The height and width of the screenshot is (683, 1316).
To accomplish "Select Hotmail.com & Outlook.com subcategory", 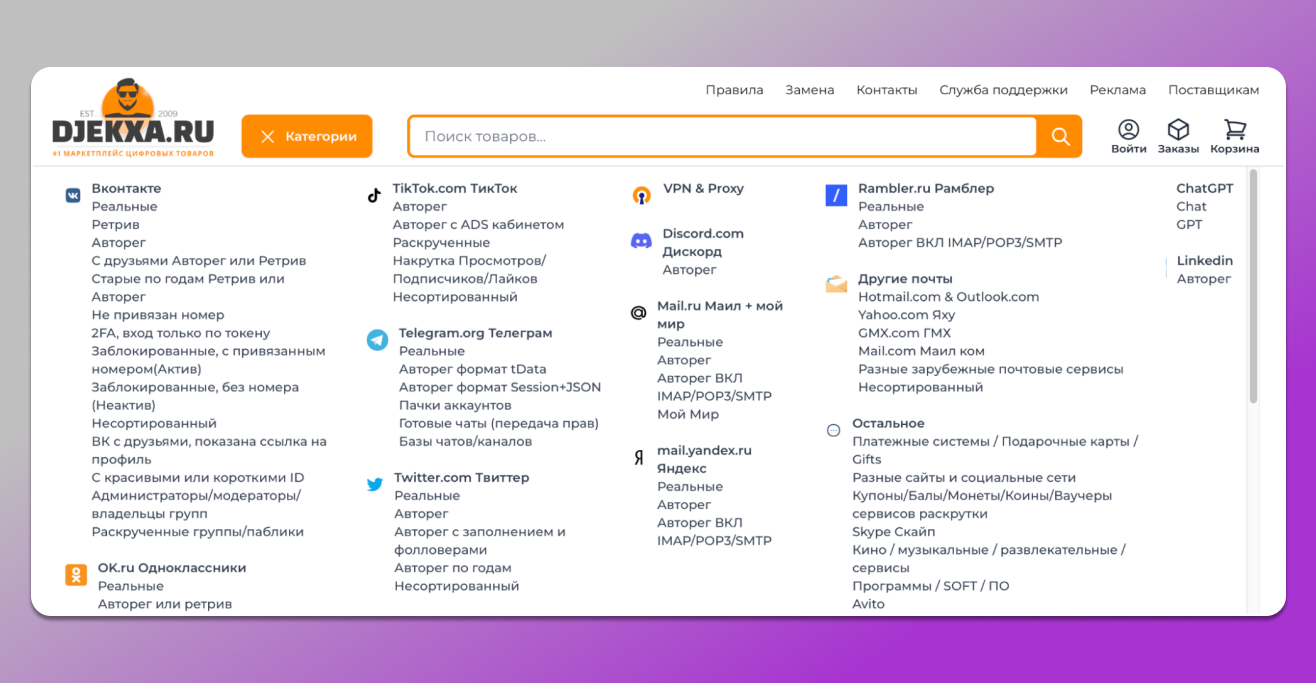I will 948,297.
